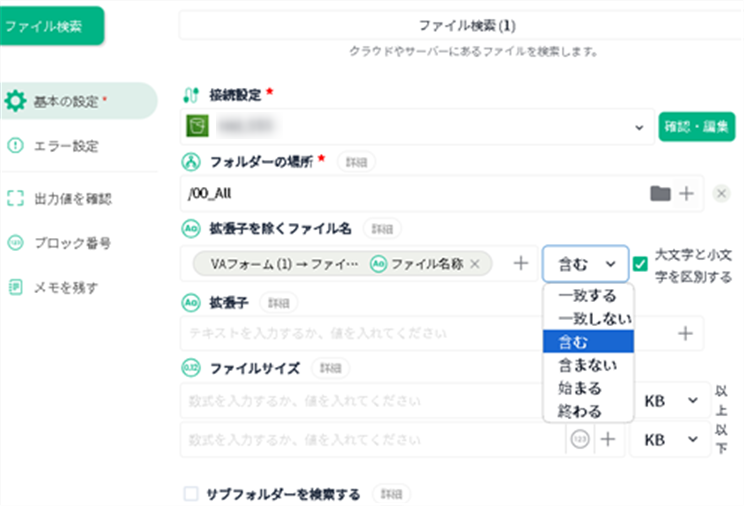Viewport: 744px width, 506px height.
Task: Remove the ファイル名称 chip with its X
Action: coord(475,264)
